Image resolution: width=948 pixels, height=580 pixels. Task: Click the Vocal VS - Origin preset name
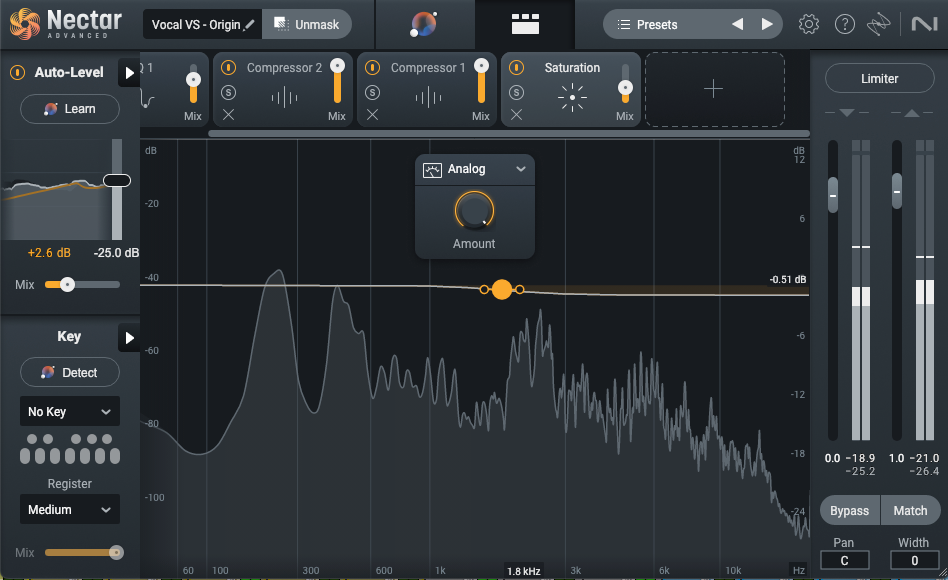pos(196,25)
